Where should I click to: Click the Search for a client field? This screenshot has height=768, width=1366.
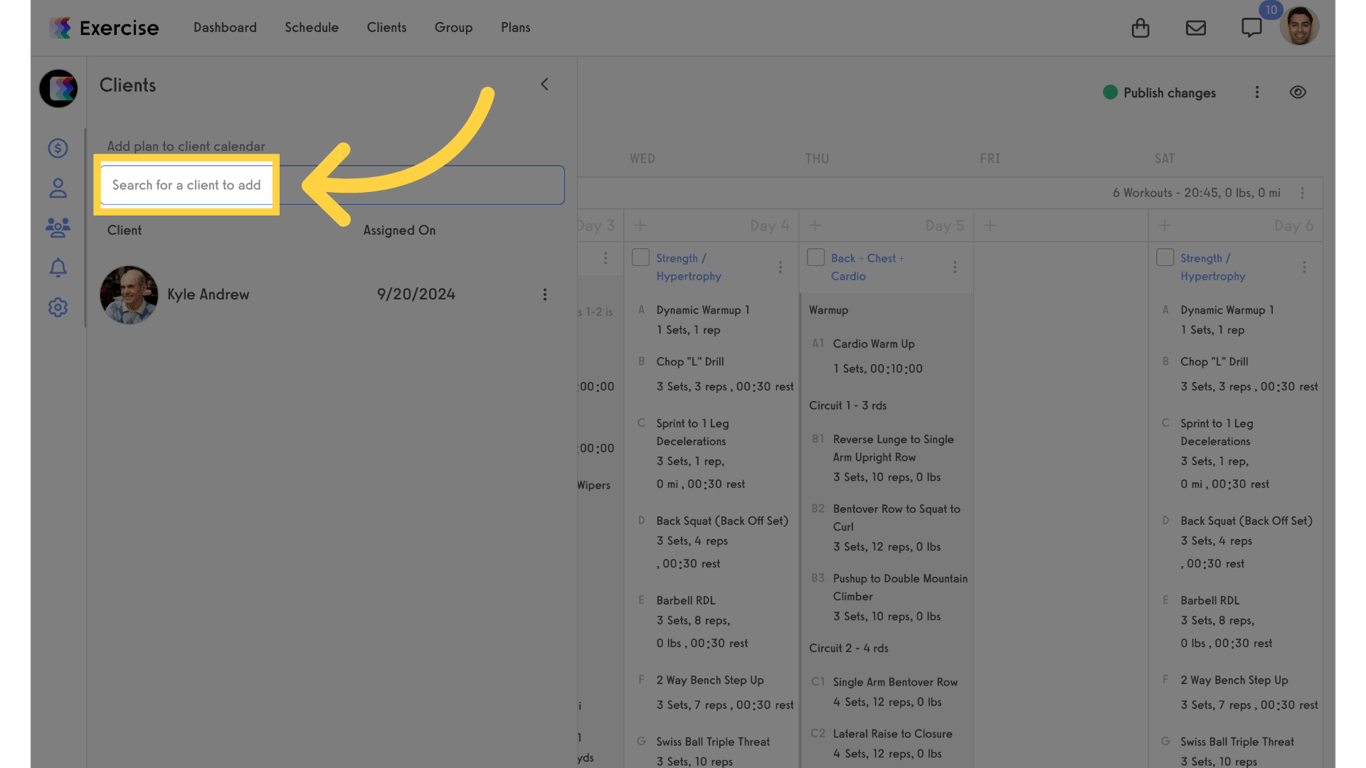tap(186, 185)
